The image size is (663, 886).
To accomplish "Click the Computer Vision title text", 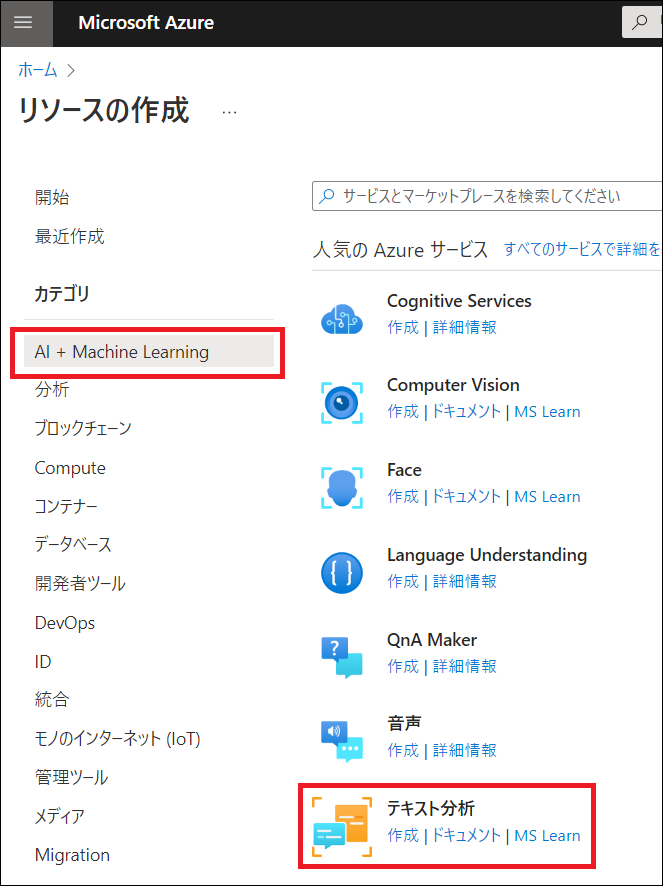I will (x=453, y=385).
